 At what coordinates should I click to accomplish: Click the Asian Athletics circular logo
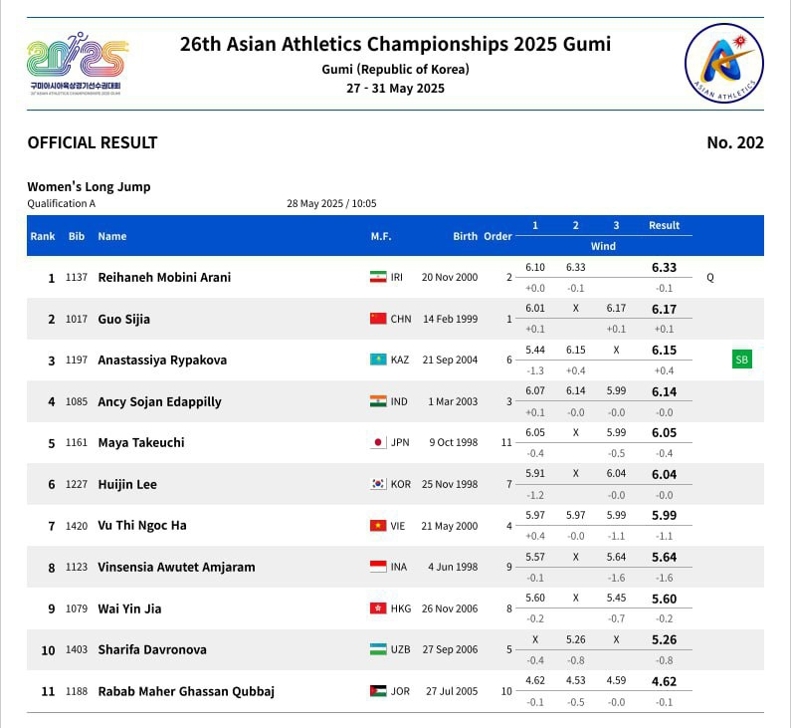pos(723,63)
